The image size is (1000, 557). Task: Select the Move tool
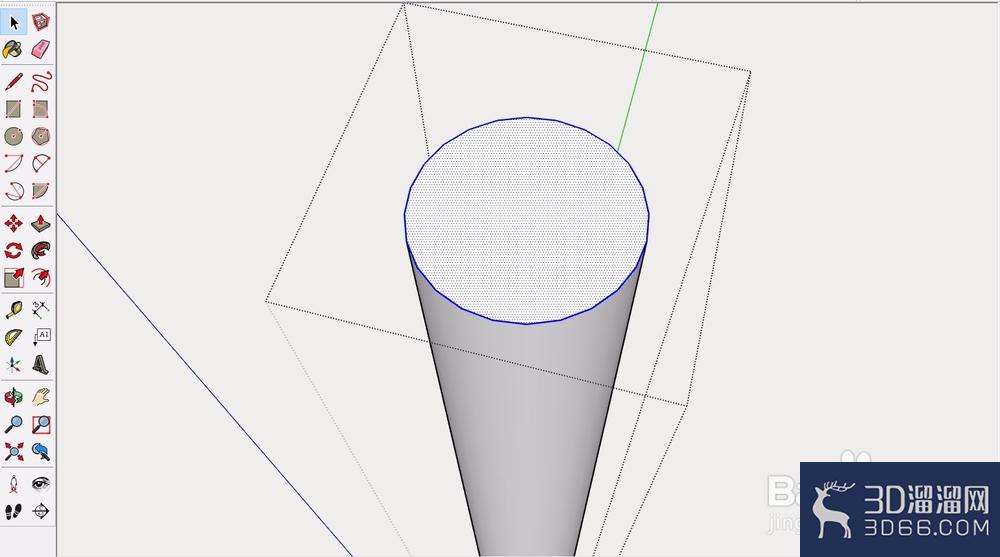click(x=14, y=223)
